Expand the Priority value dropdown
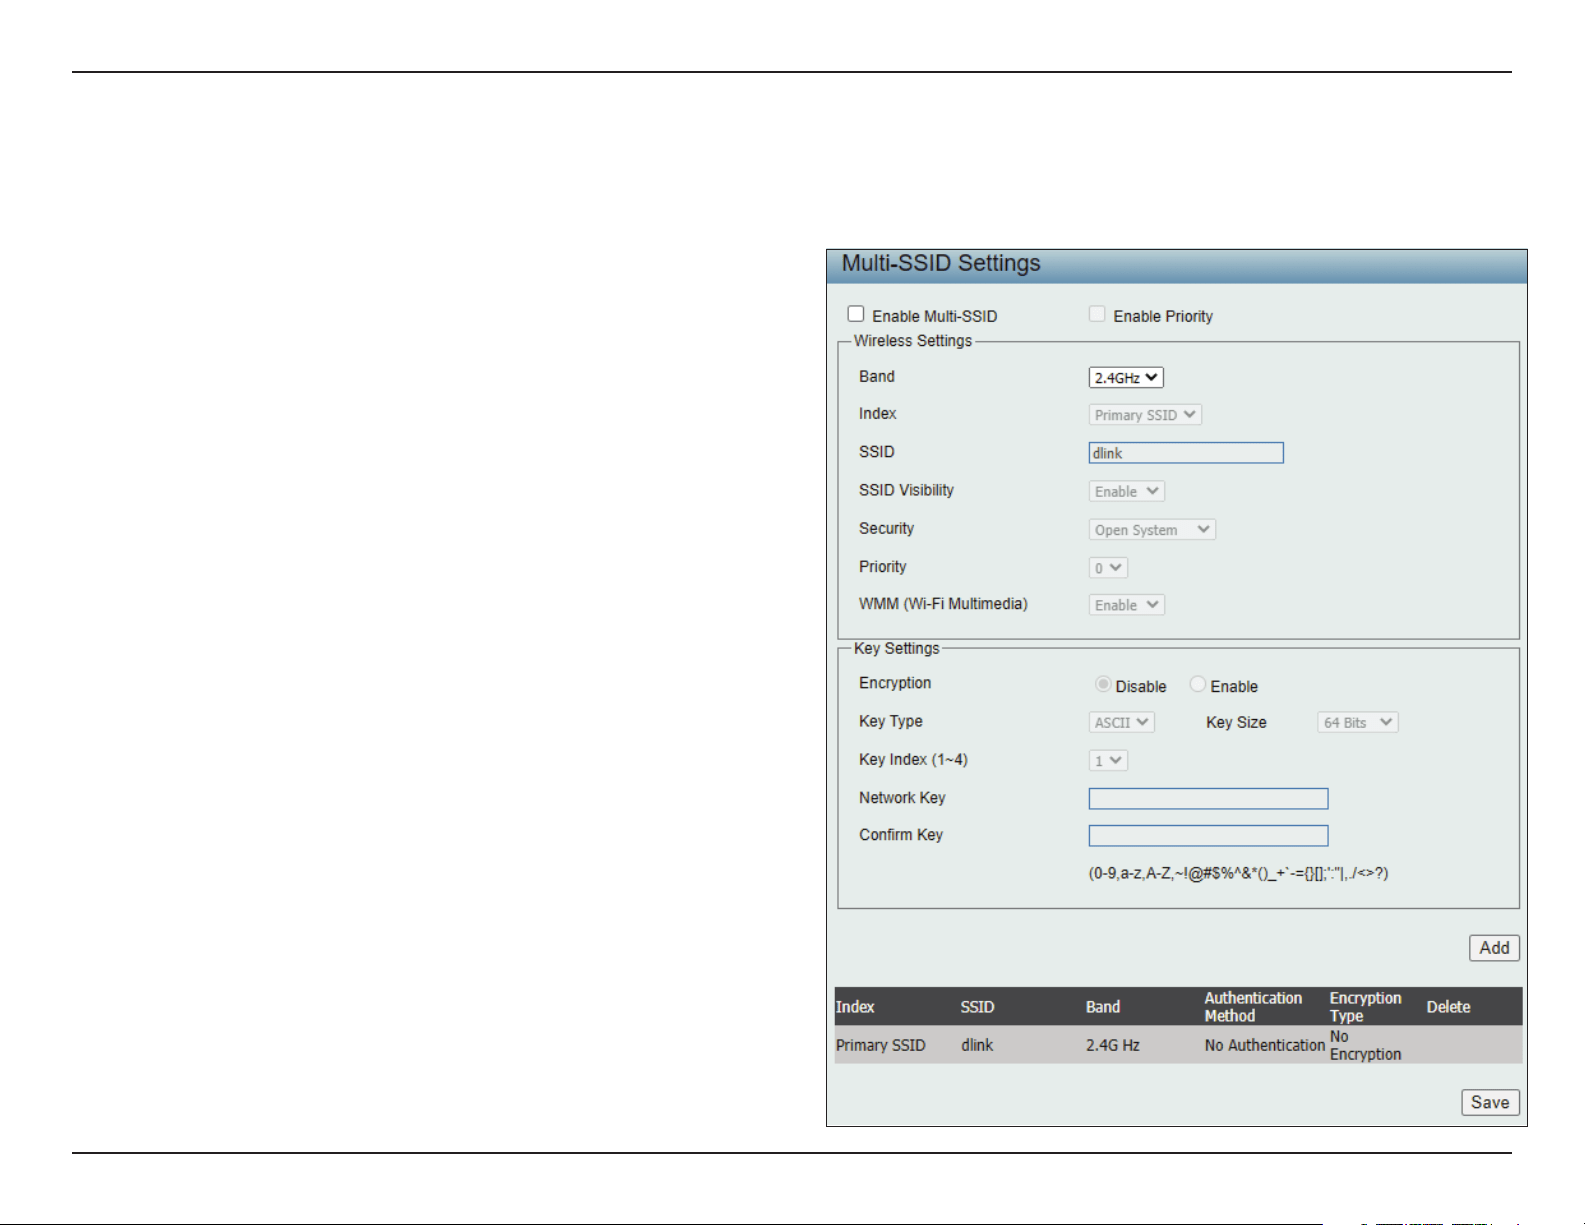Screen dimensions: 1585x1225 [1108, 568]
